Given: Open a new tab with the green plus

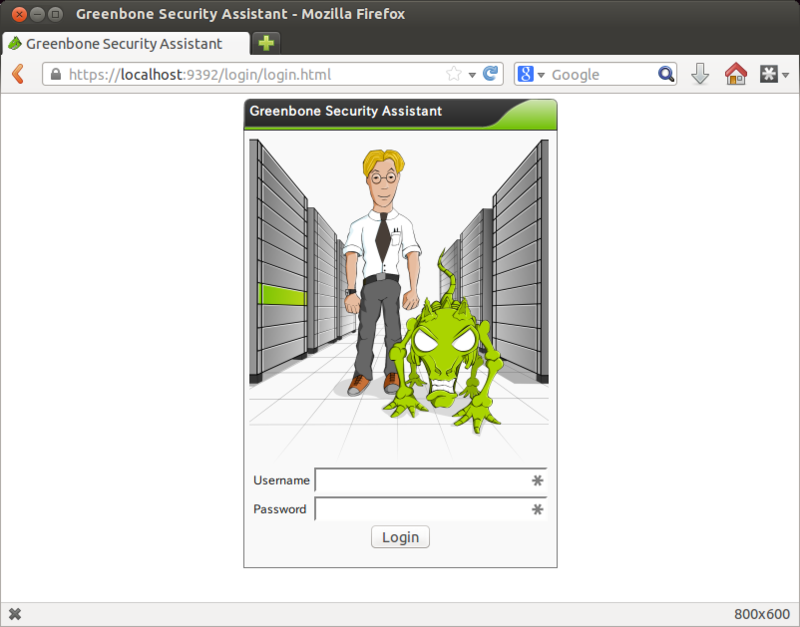Looking at the screenshot, I should (x=266, y=43).
